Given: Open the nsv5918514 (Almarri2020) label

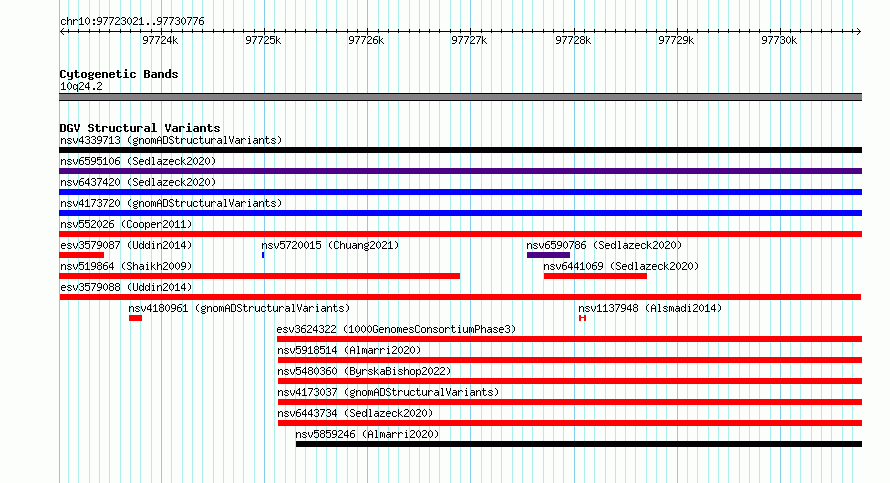Looking at the screenshot, I should pos(349,350).
